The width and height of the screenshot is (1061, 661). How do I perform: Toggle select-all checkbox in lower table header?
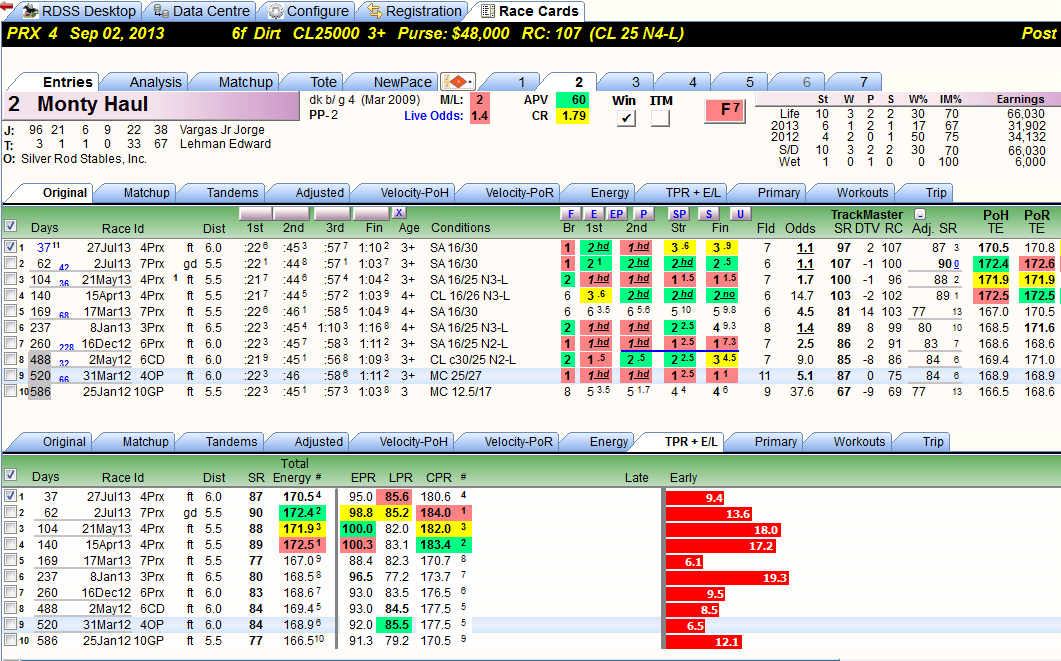click(10, 475)
